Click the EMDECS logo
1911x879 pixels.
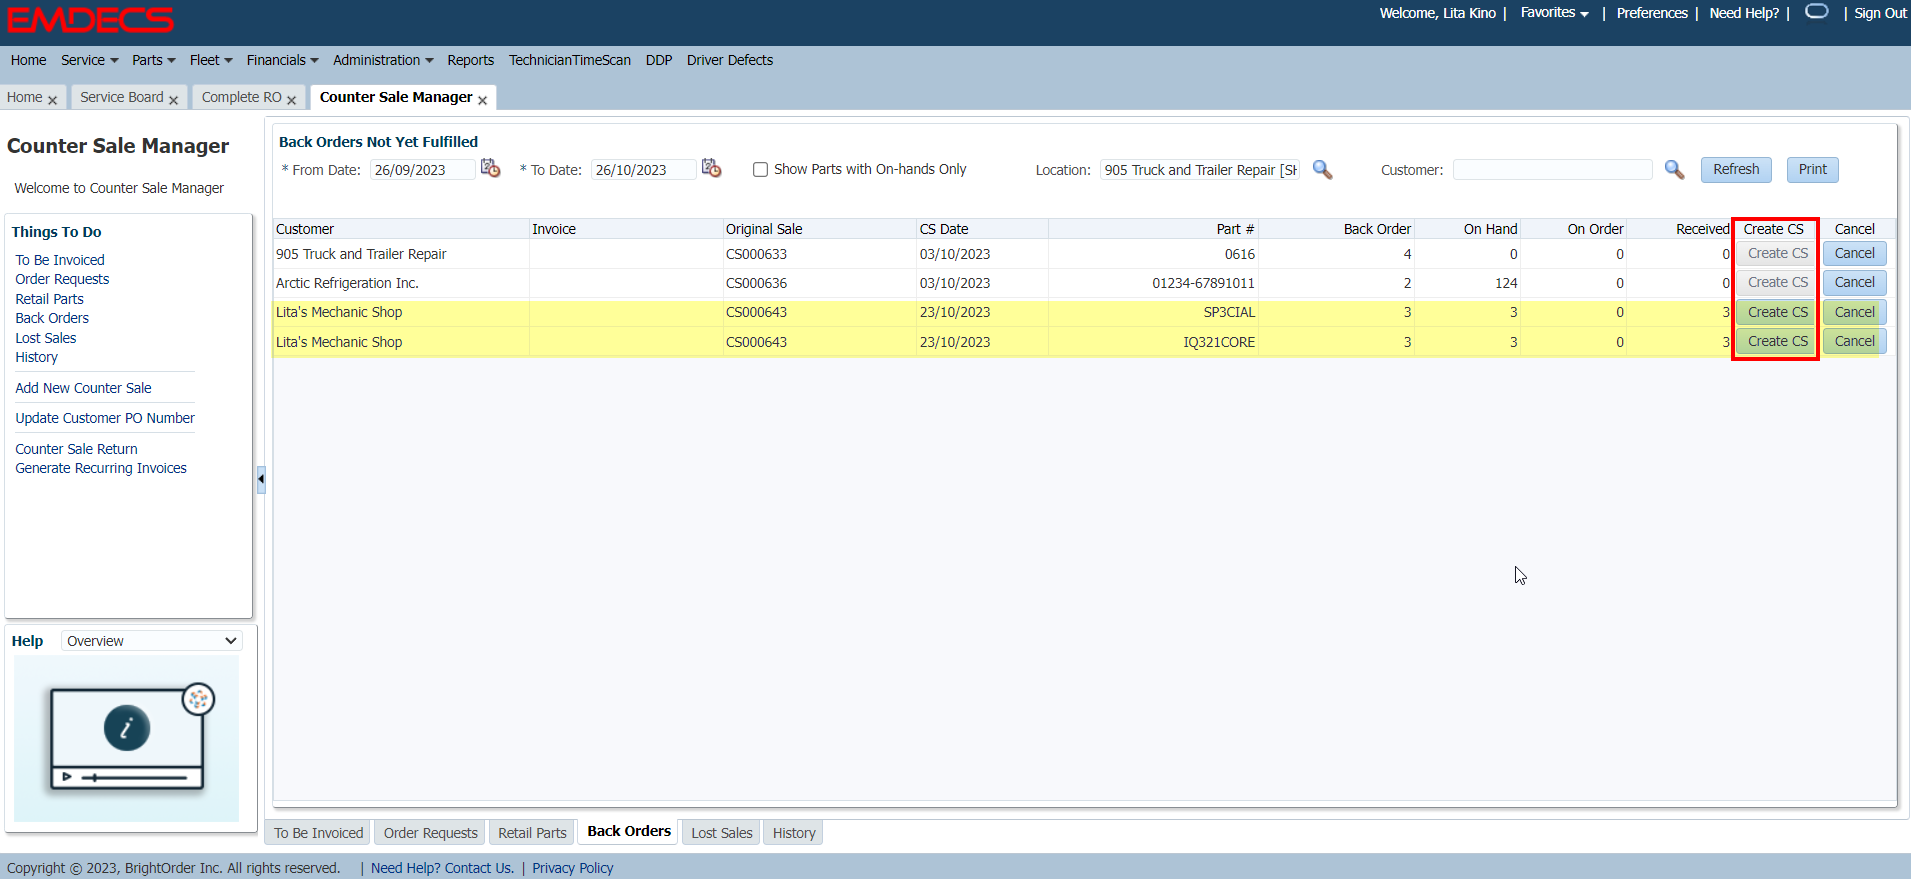pos(90,20)
